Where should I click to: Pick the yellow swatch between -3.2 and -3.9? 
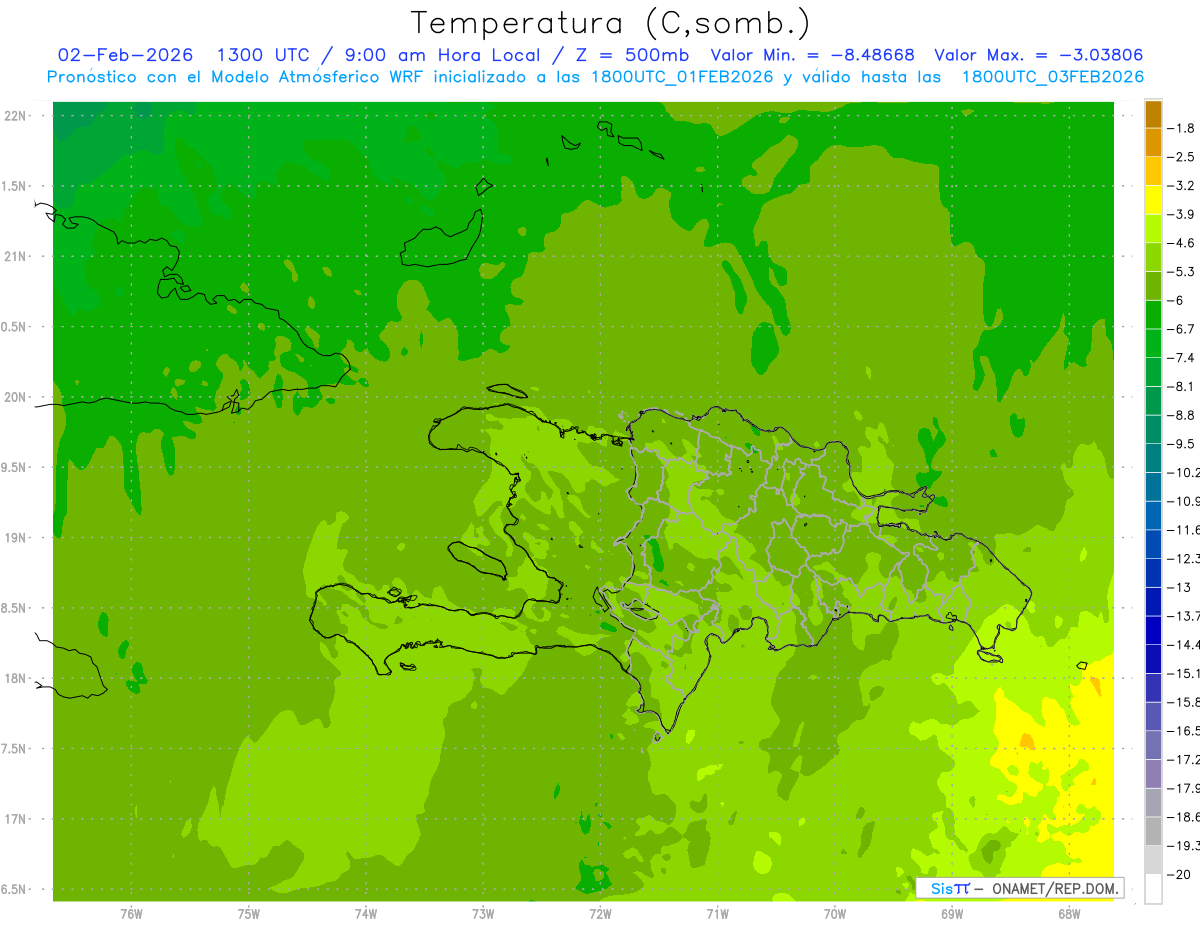(x=1153, y=200)
